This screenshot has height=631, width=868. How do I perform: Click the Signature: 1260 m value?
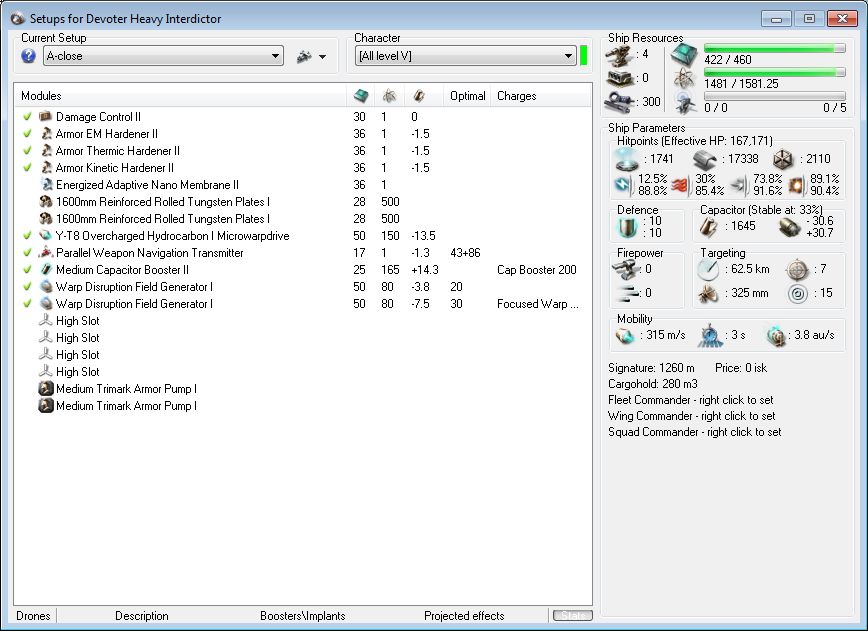click(651, 368)
